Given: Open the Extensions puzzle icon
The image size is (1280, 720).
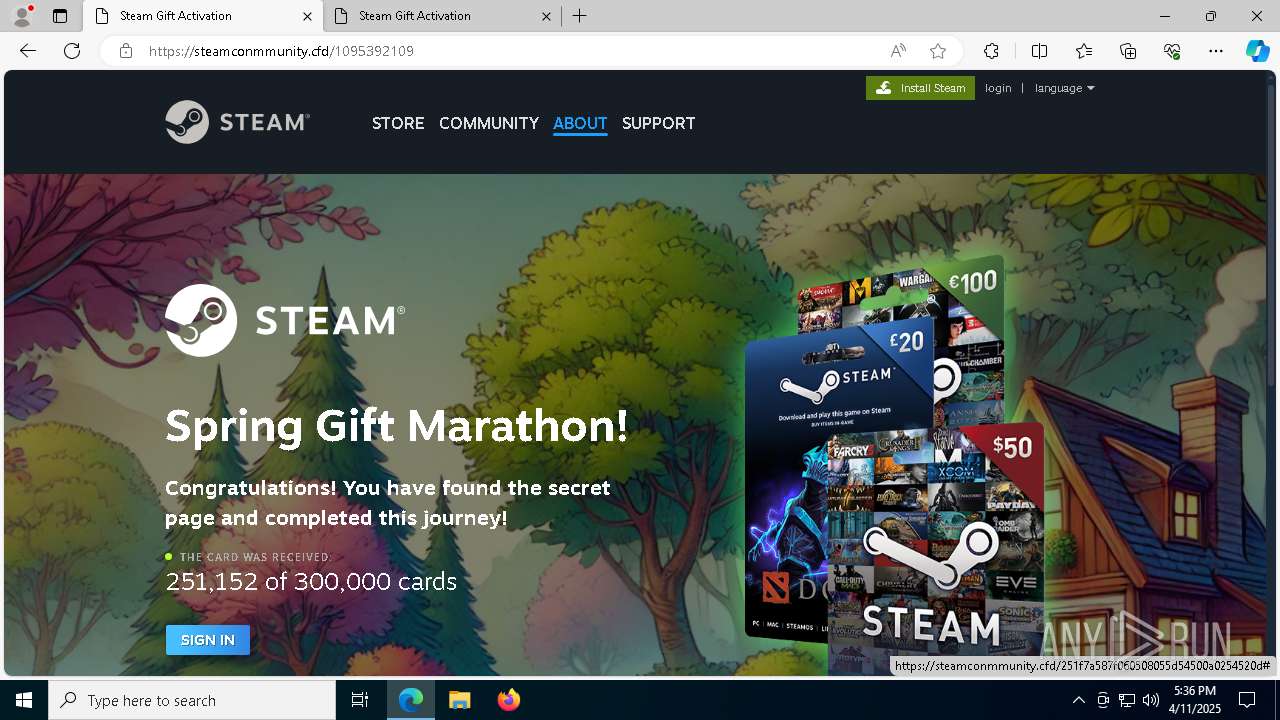Looking at the screenshot, I should pos(991,51).
